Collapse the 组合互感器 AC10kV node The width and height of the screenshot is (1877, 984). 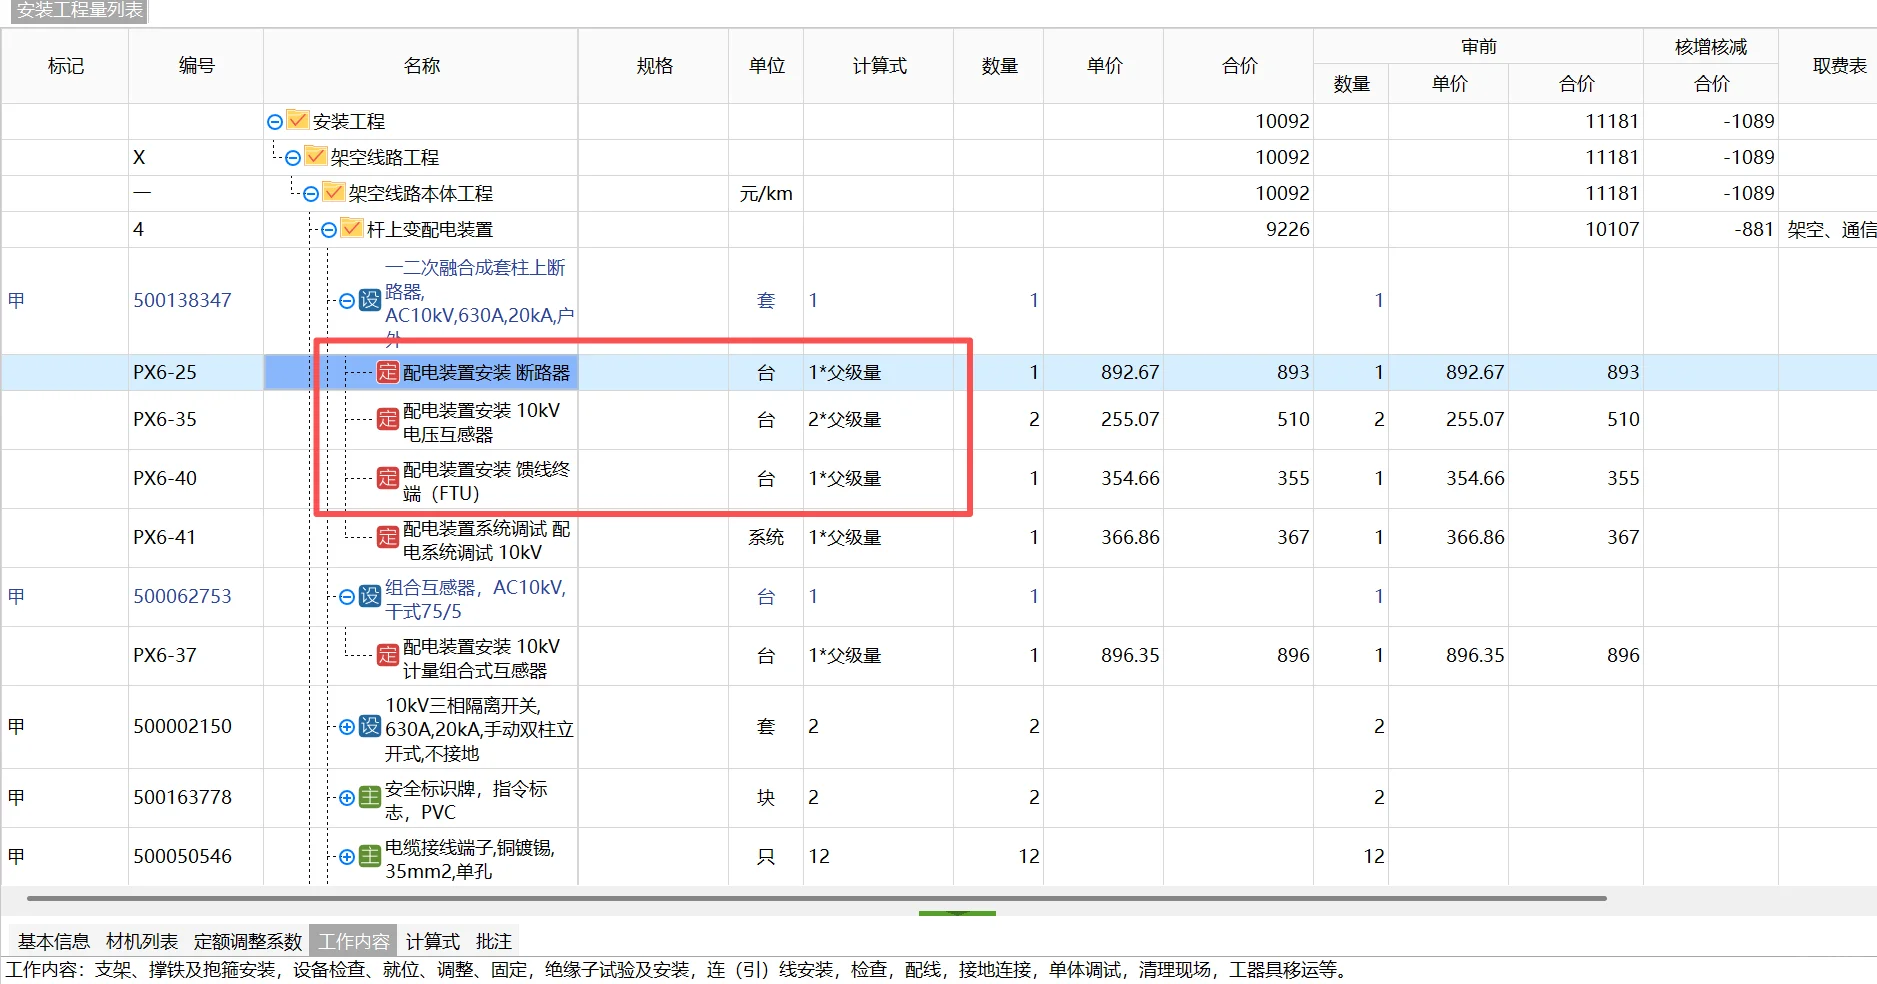point(347,597)
